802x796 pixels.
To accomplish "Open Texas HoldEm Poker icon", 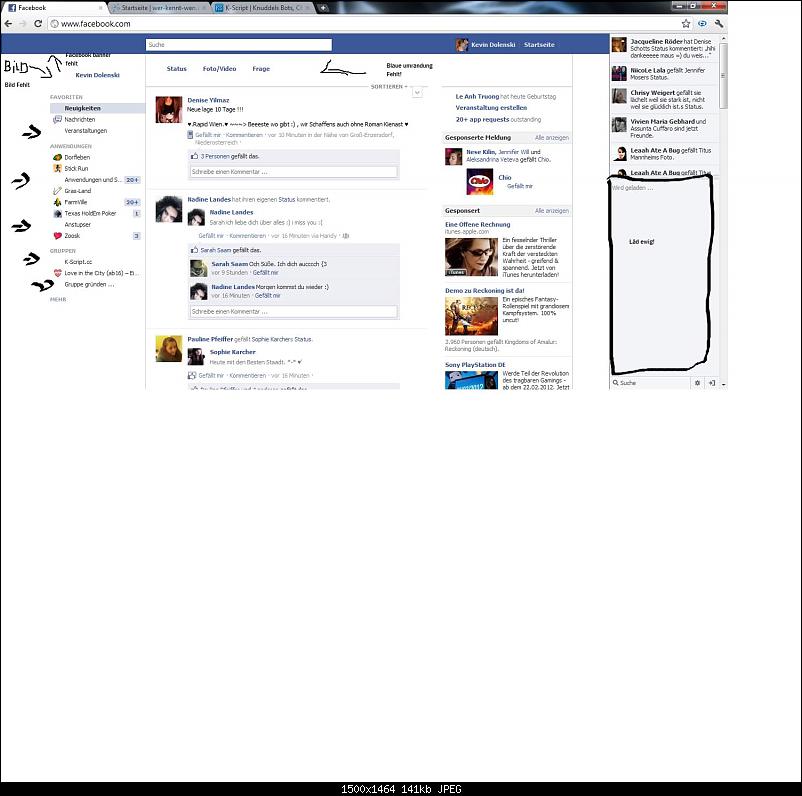I will pyautogui.click(x=57, y=213).
